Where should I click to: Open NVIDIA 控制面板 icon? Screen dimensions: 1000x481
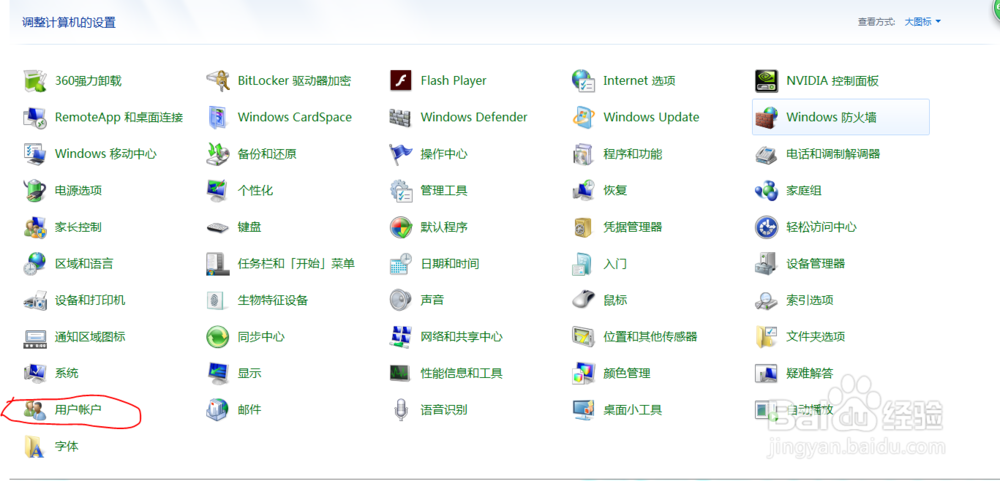(x=765, y=80)
